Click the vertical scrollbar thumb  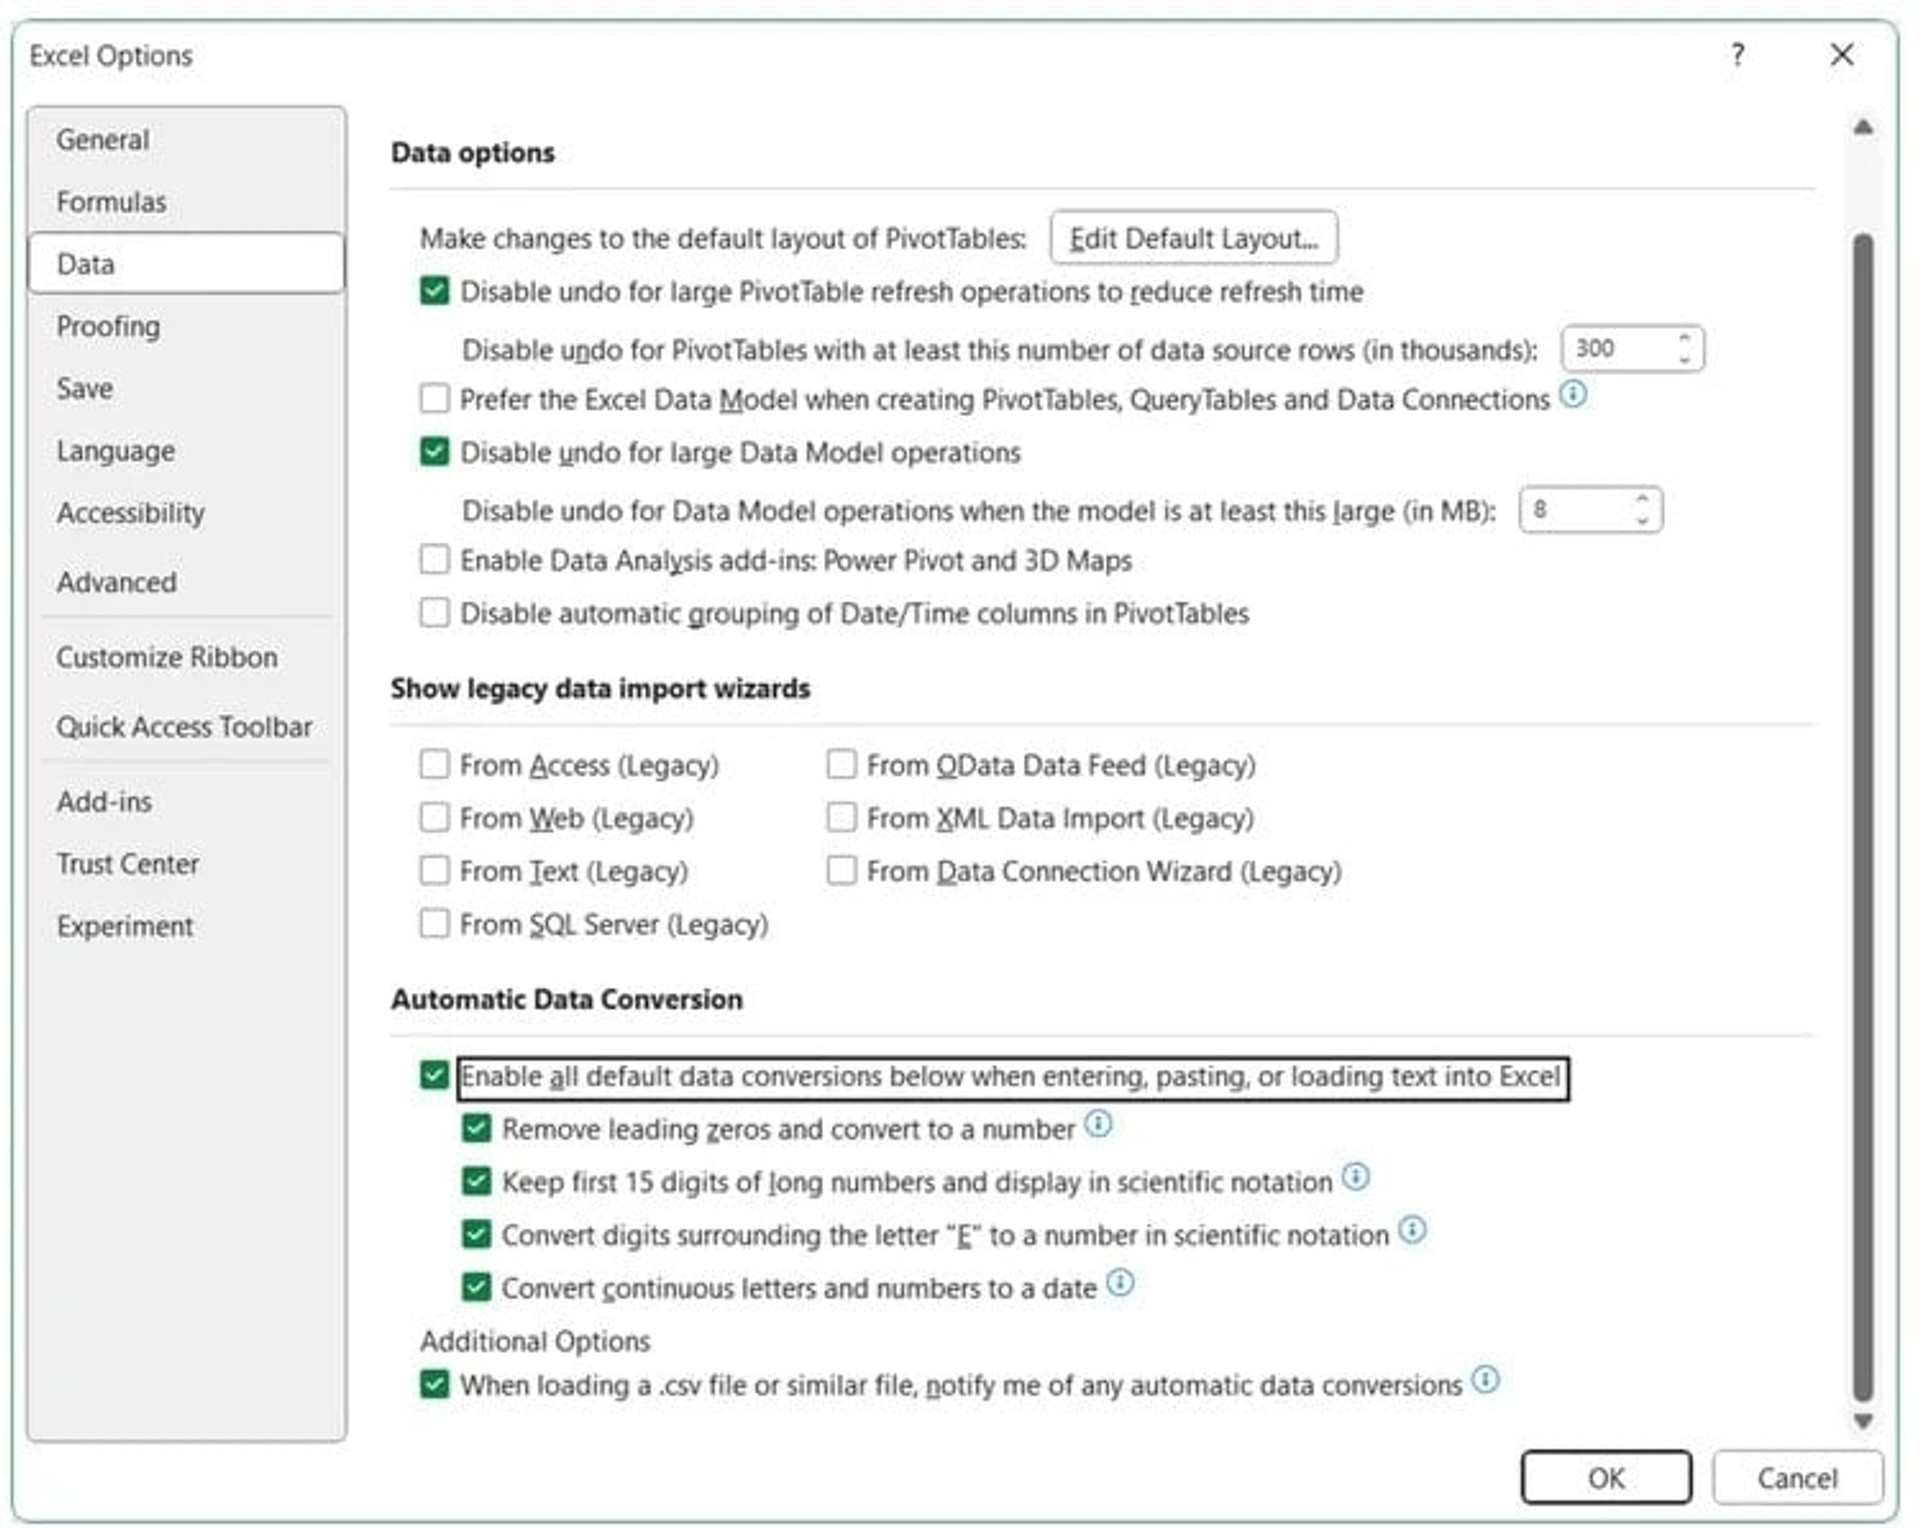point(1862,817)
